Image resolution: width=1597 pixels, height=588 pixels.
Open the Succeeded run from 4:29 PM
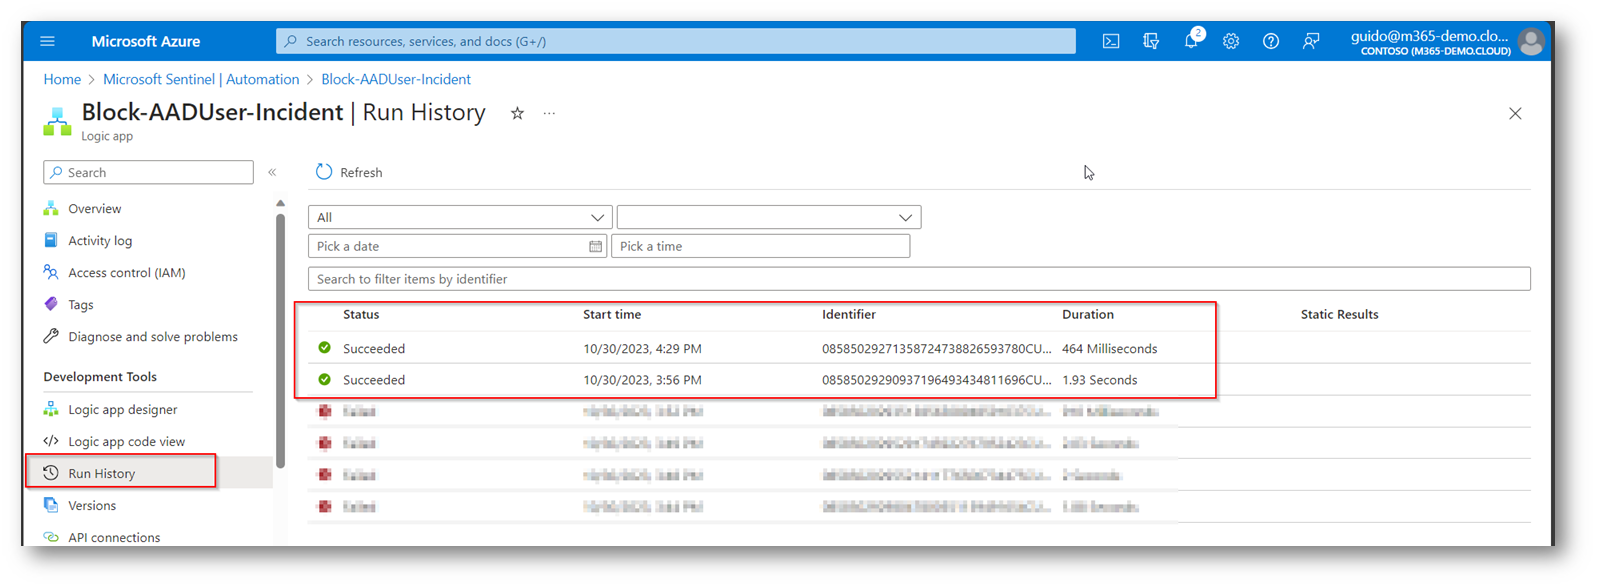pyautogui.click(x=374, y=348)
